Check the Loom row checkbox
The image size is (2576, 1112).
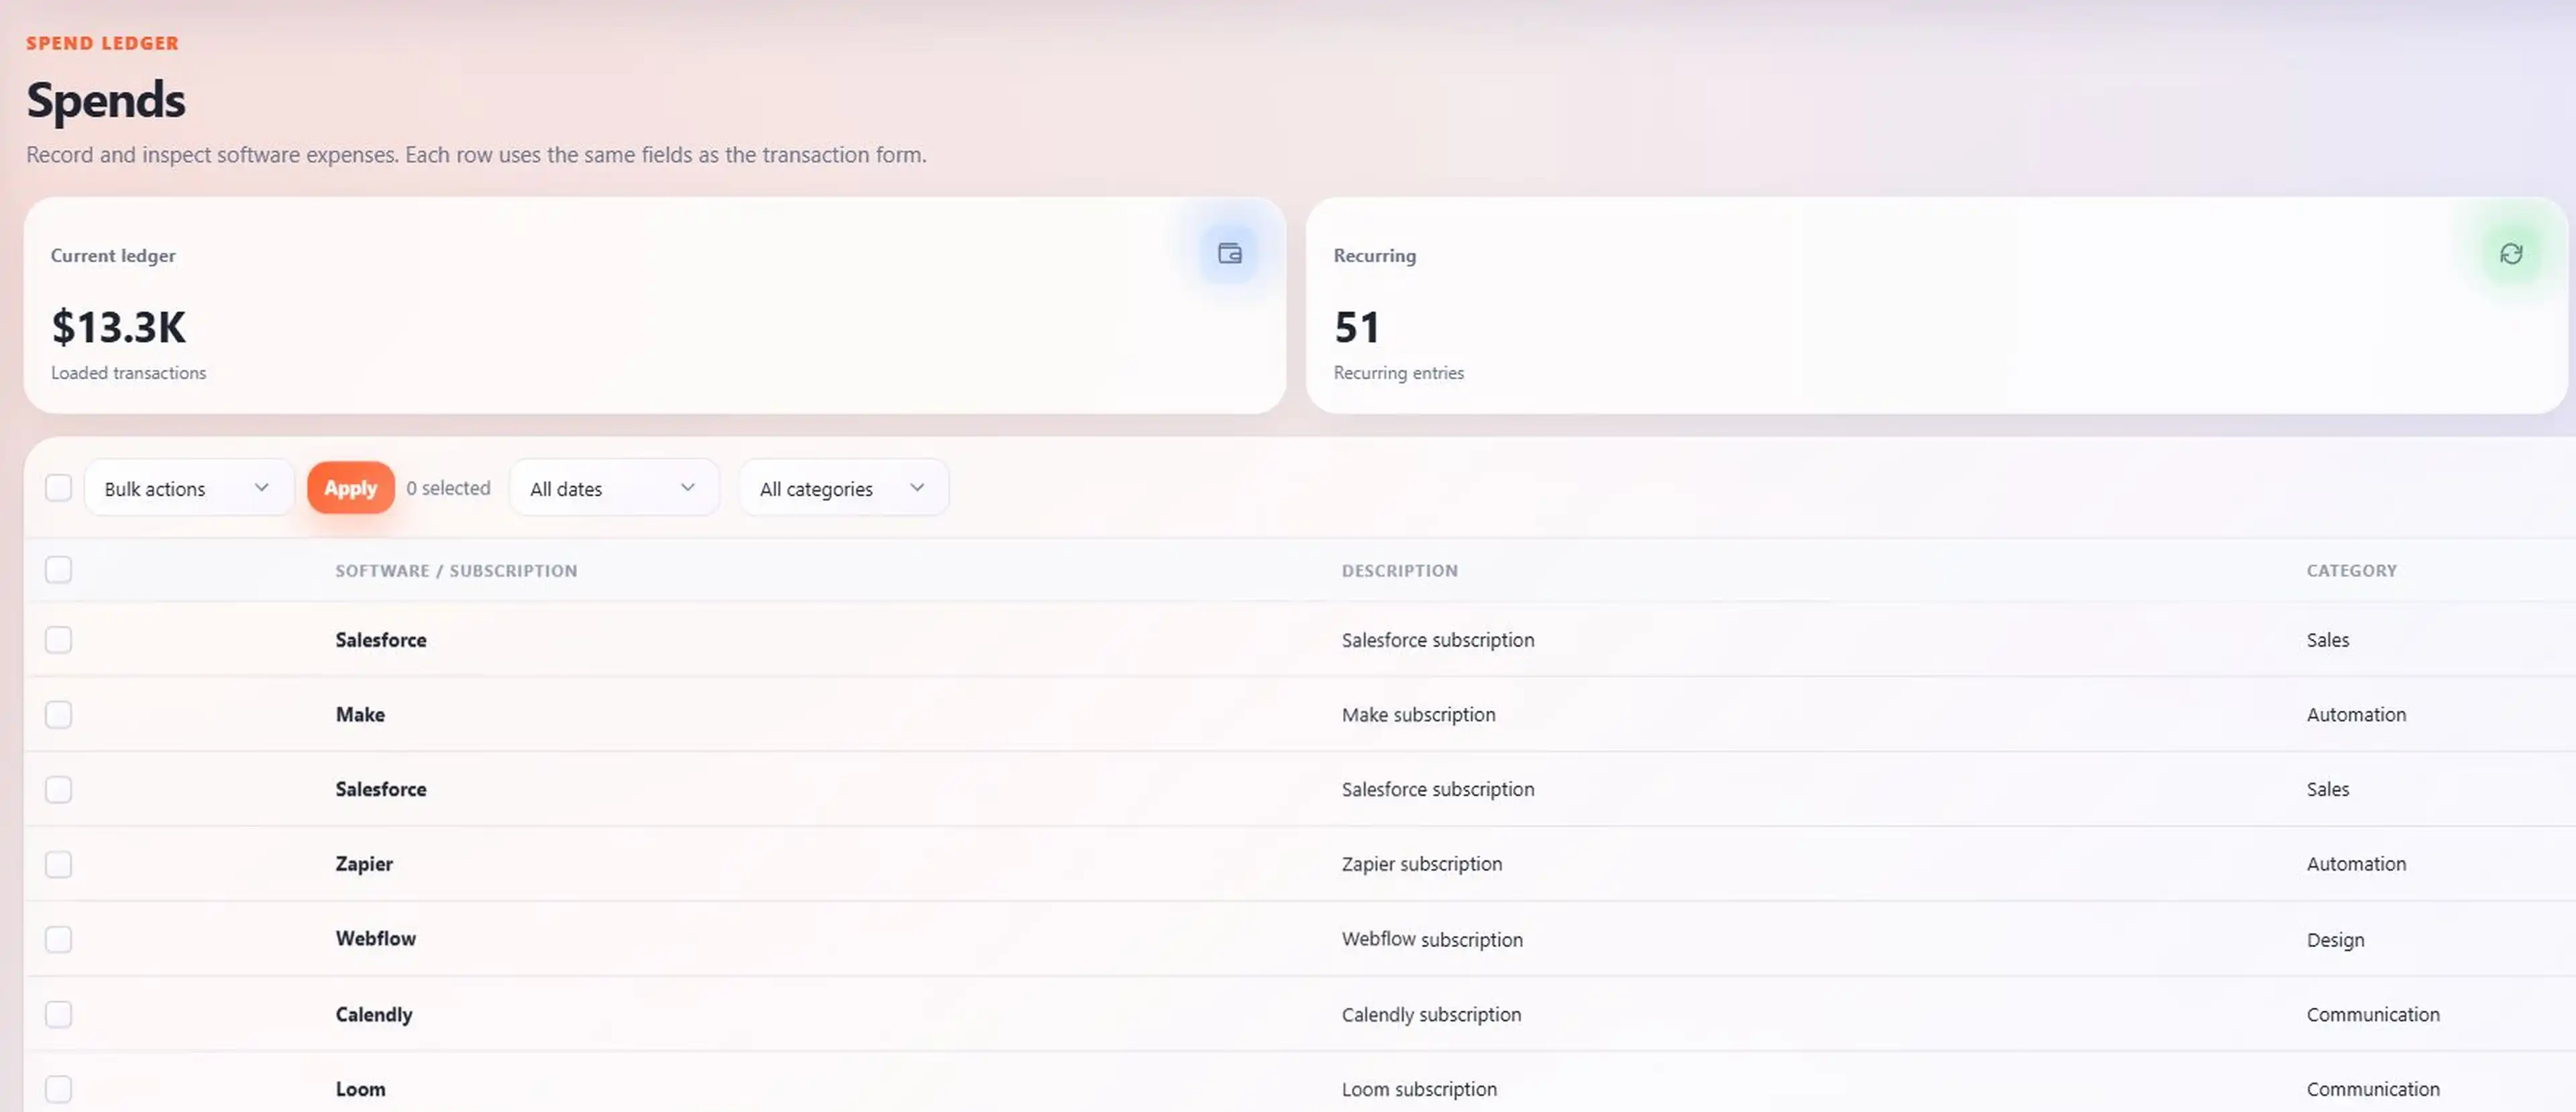59,1089
